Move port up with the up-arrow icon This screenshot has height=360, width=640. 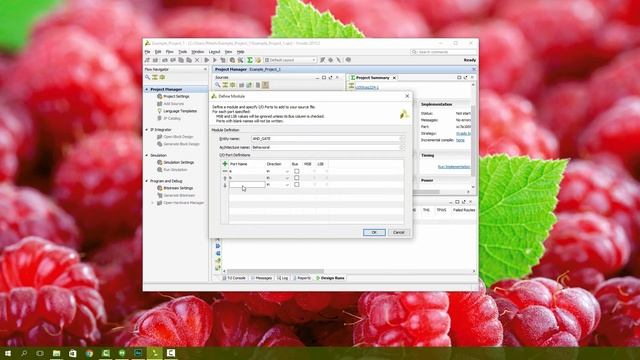coord(225,178)
